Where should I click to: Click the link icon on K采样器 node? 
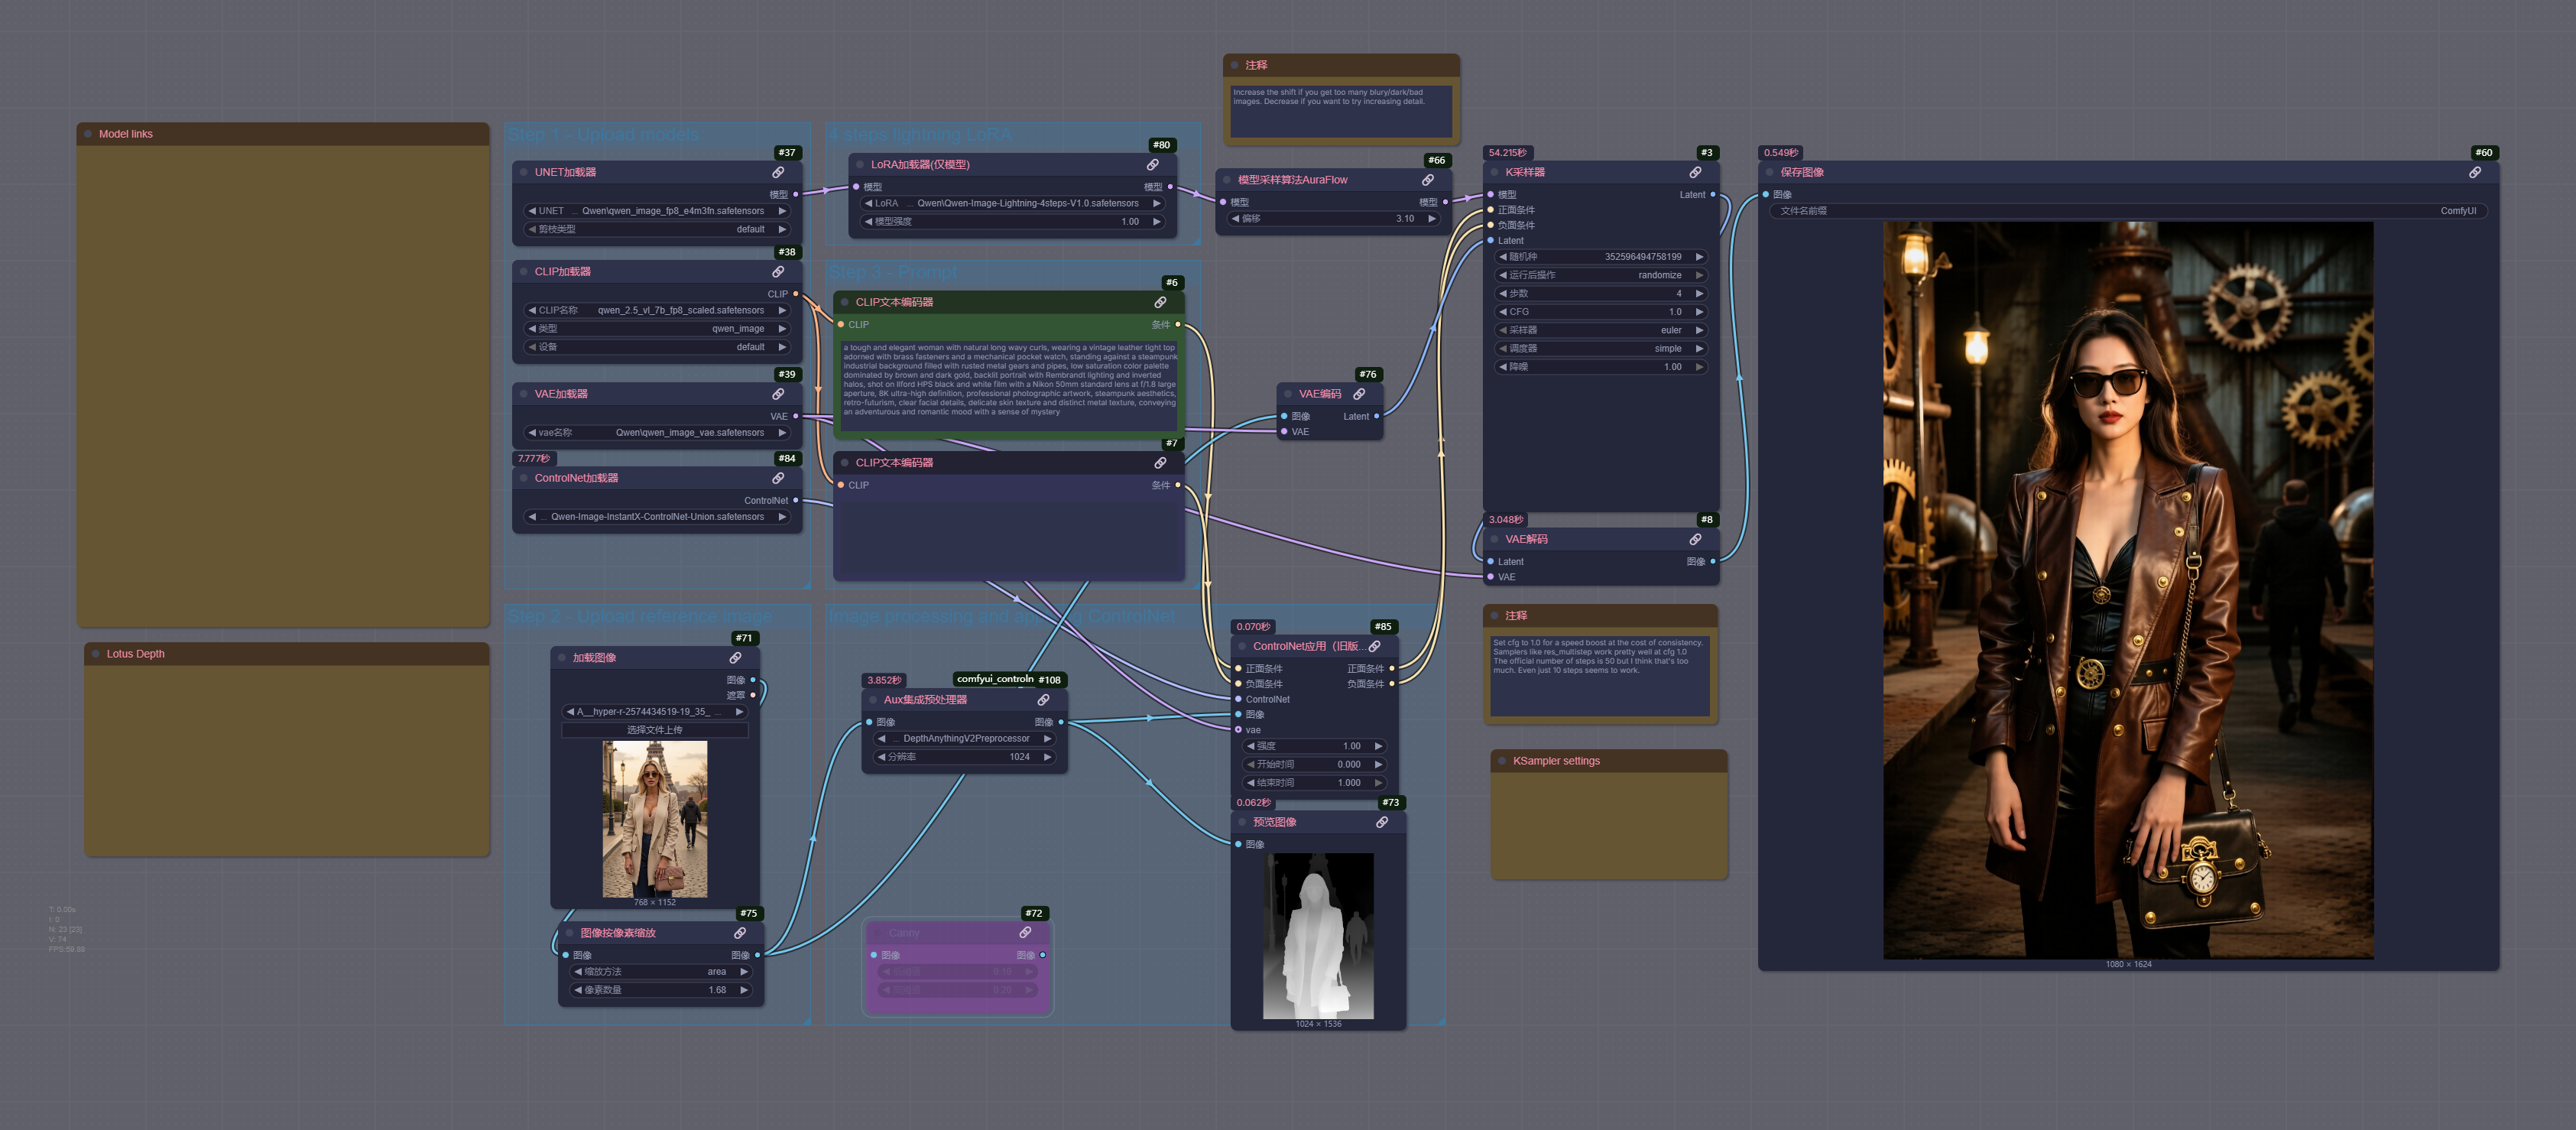[x=1695, y=172]
